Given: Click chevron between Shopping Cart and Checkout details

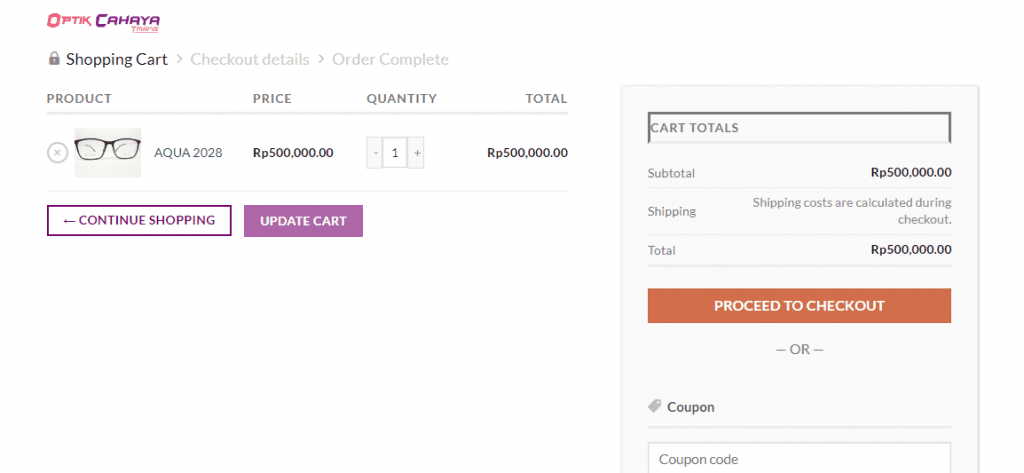Looking at the screenshot, I should (x=179, y=60).
